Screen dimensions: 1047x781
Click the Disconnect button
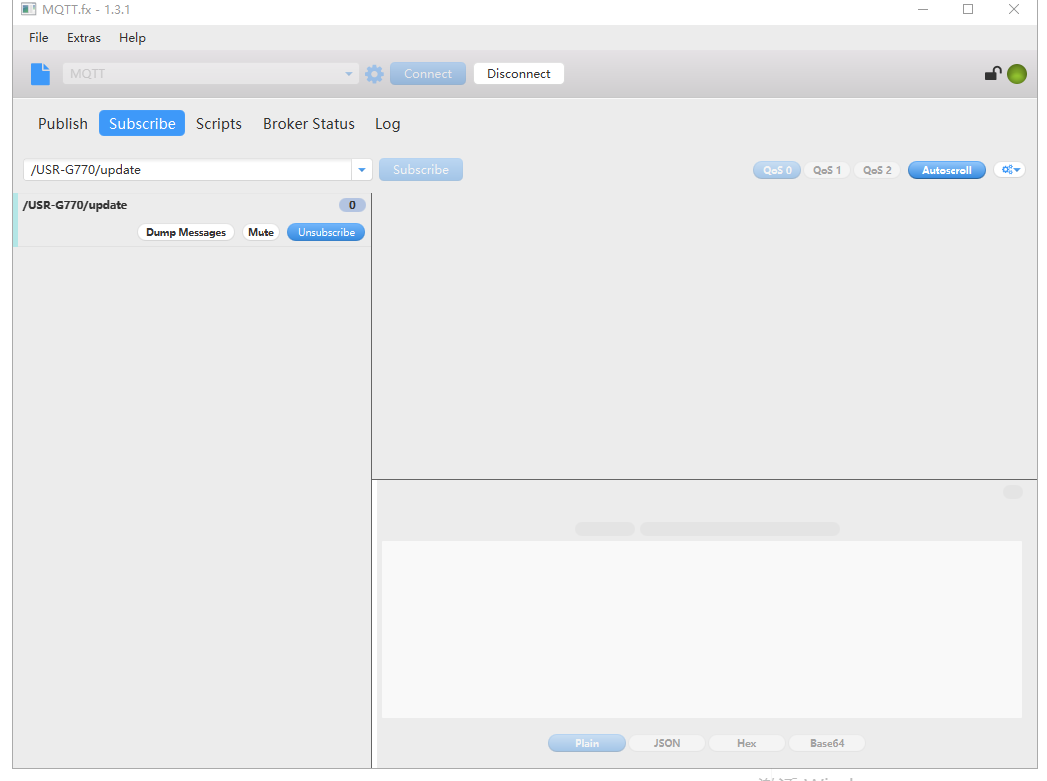519,73
